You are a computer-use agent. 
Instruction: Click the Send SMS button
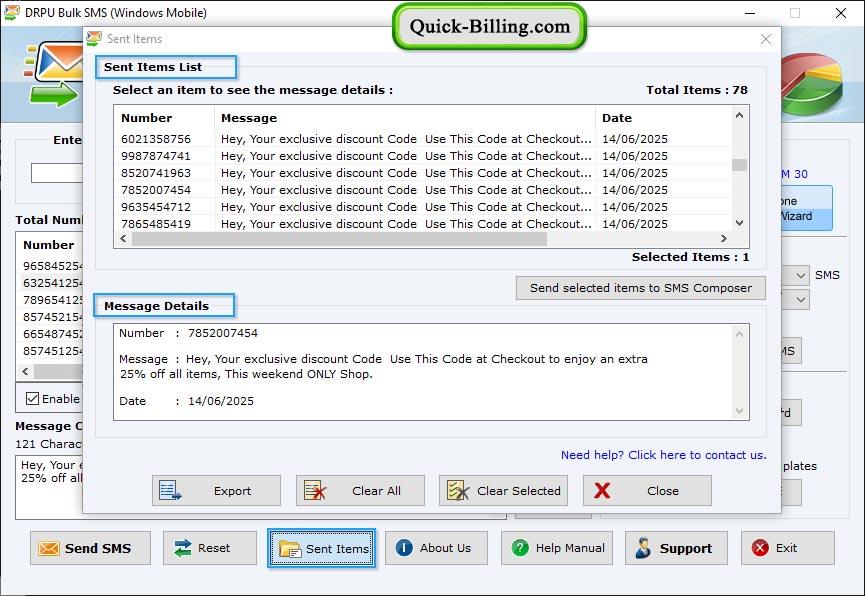pyautogui.click(x=90, y=548)
